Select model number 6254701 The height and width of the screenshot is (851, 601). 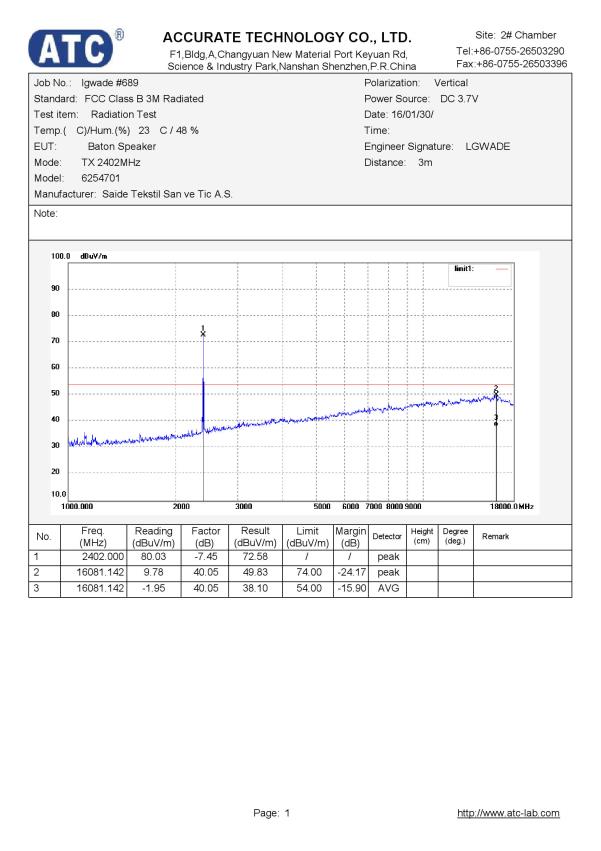[100, 178]
